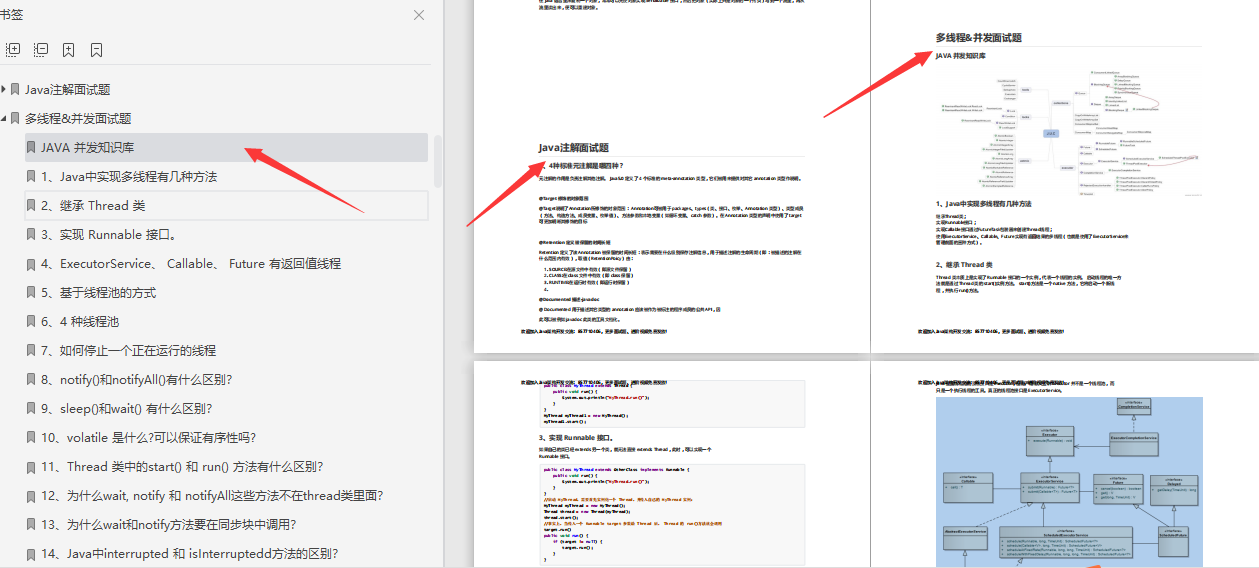Screen dimensions: 1259x568
Task: Click the delete bookmark icon in bookmark toolbar
Action: 96,49
